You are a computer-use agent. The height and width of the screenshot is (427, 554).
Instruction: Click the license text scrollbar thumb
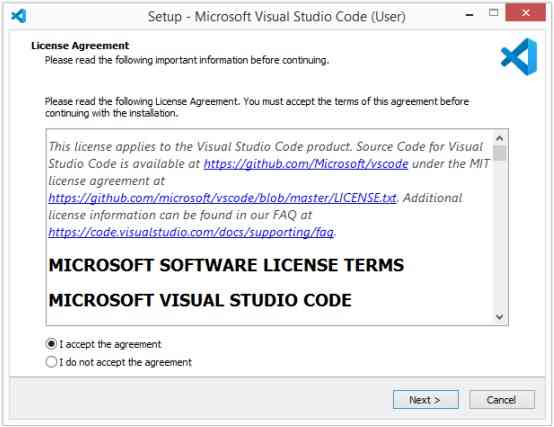tap(500, 153)
